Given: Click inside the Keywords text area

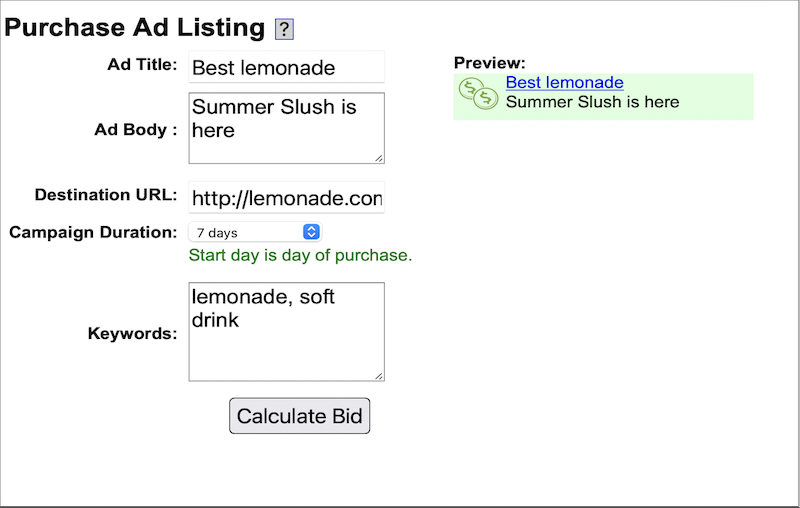Looking at the screenshot, I should pos(286,332).
